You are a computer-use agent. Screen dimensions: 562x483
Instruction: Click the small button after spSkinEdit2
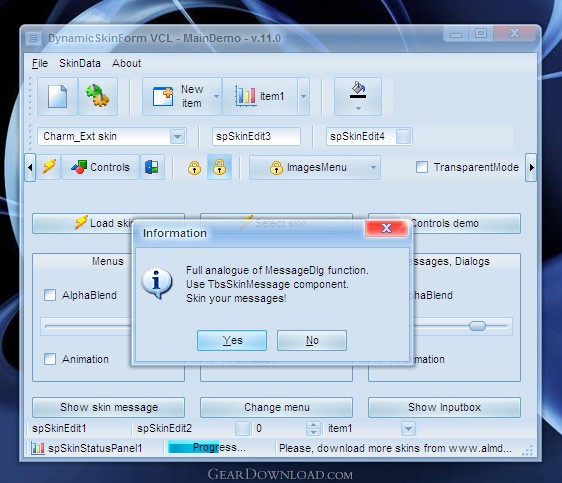(x=242, y=429)
